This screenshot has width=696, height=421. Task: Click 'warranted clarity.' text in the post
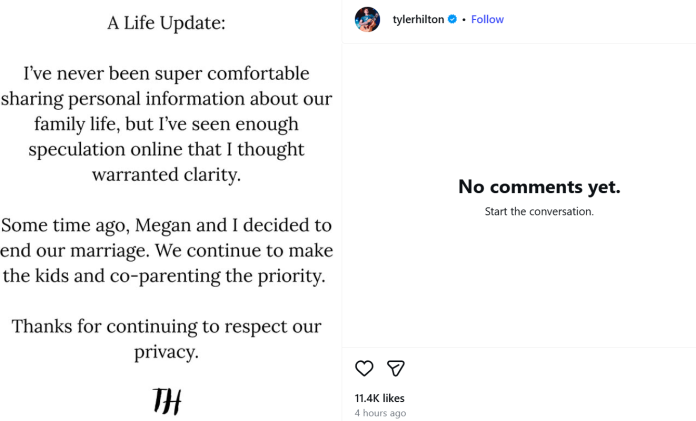click(x=166, y=175)
